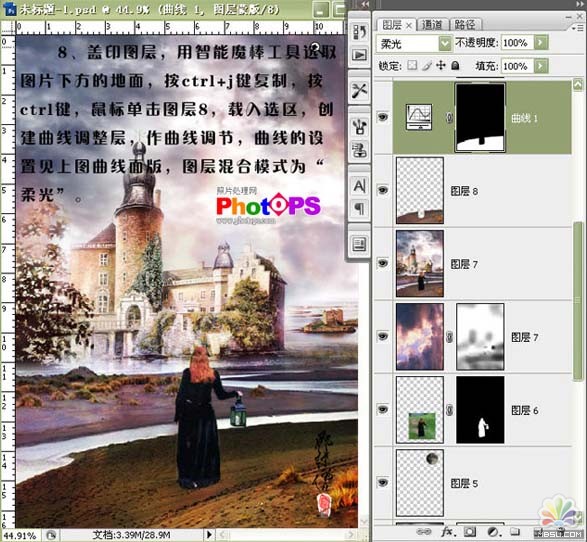Image resolution: width=587 pixels, height=542 pixels.
Task: Switch to the 通道 tab
Action: 432,25
